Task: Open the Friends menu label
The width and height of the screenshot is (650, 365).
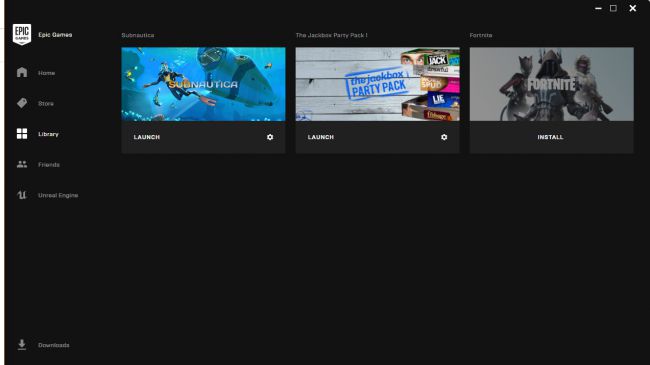Action: [x=49, y=165]
